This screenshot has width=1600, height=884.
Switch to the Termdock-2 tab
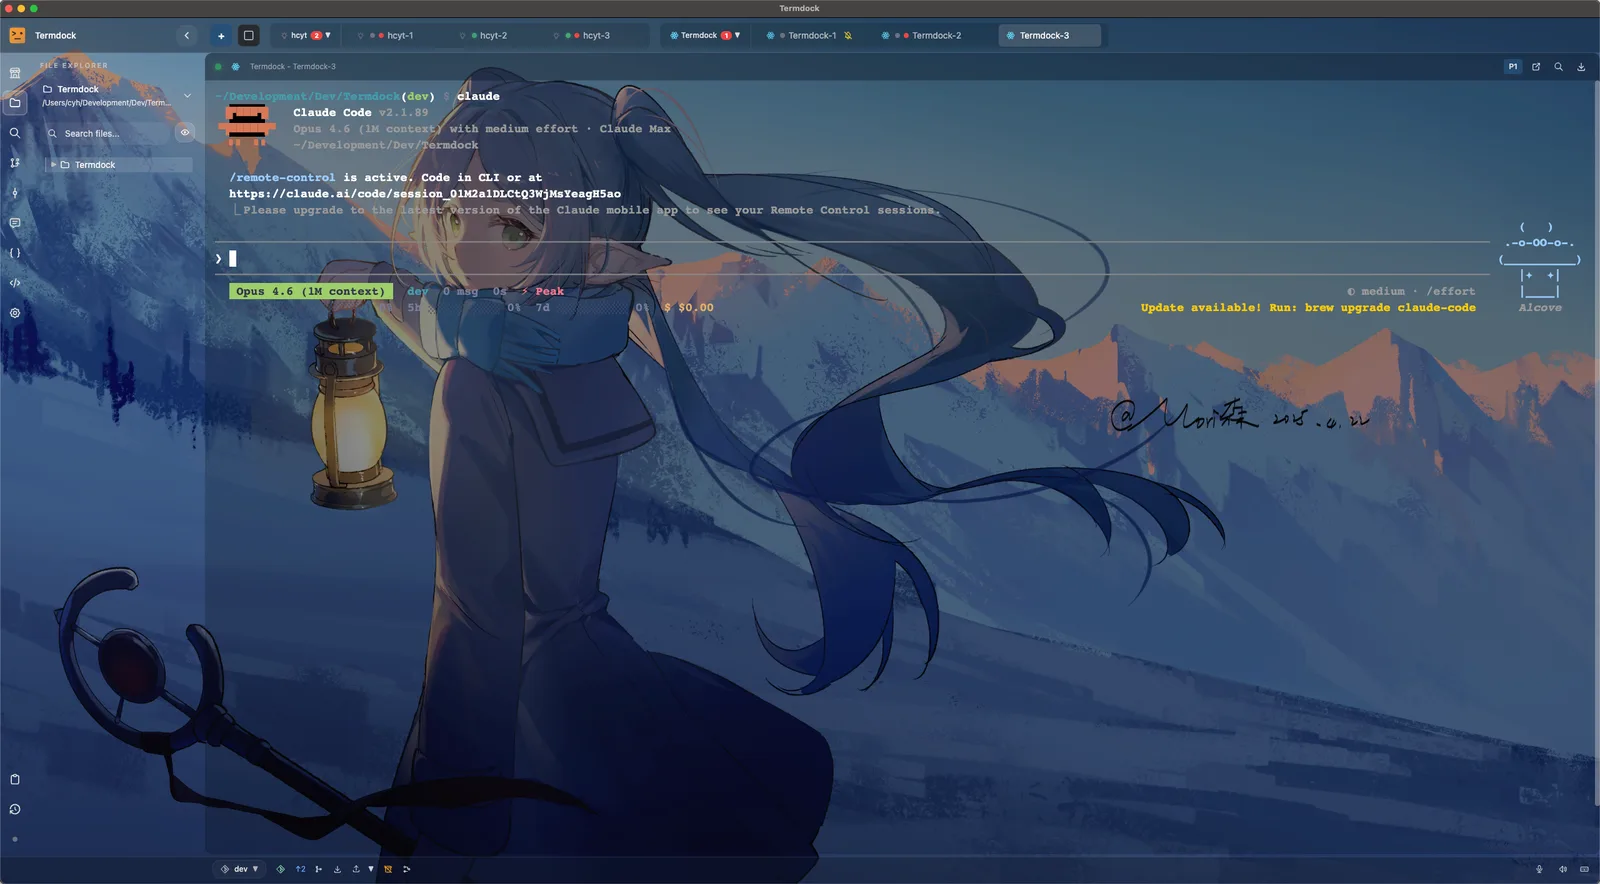(x=930, y=35)
